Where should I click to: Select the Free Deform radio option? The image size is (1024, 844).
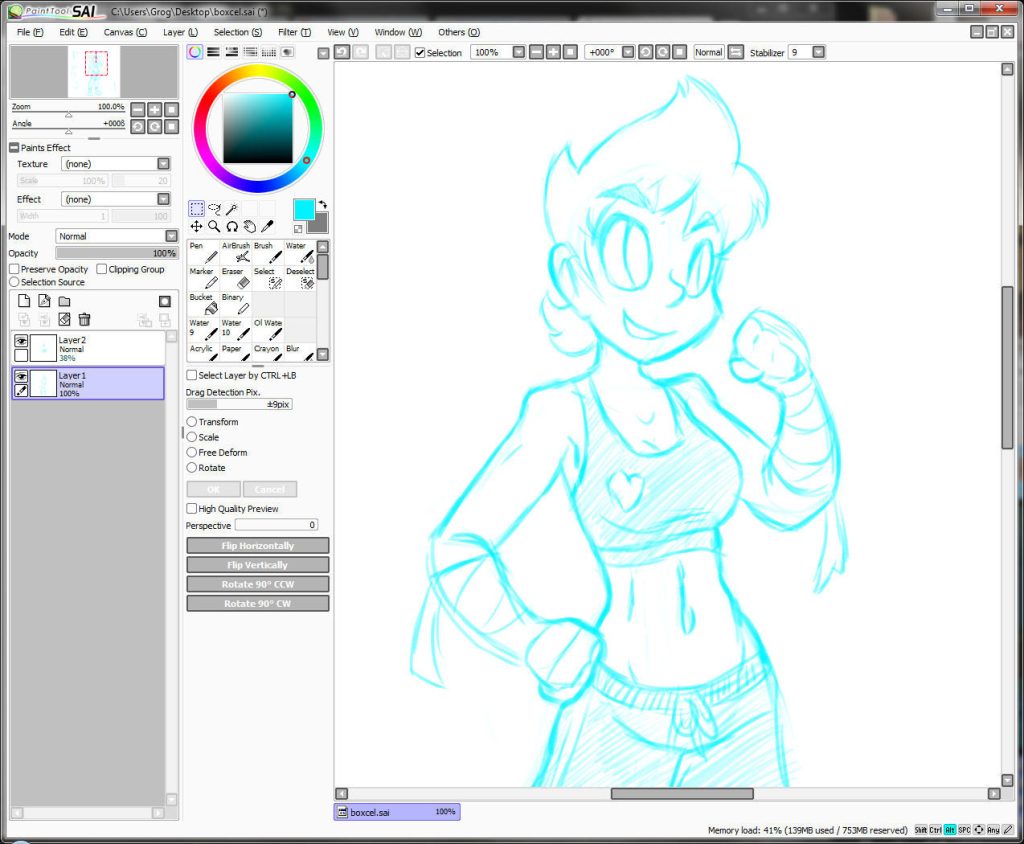coord(192,453)
